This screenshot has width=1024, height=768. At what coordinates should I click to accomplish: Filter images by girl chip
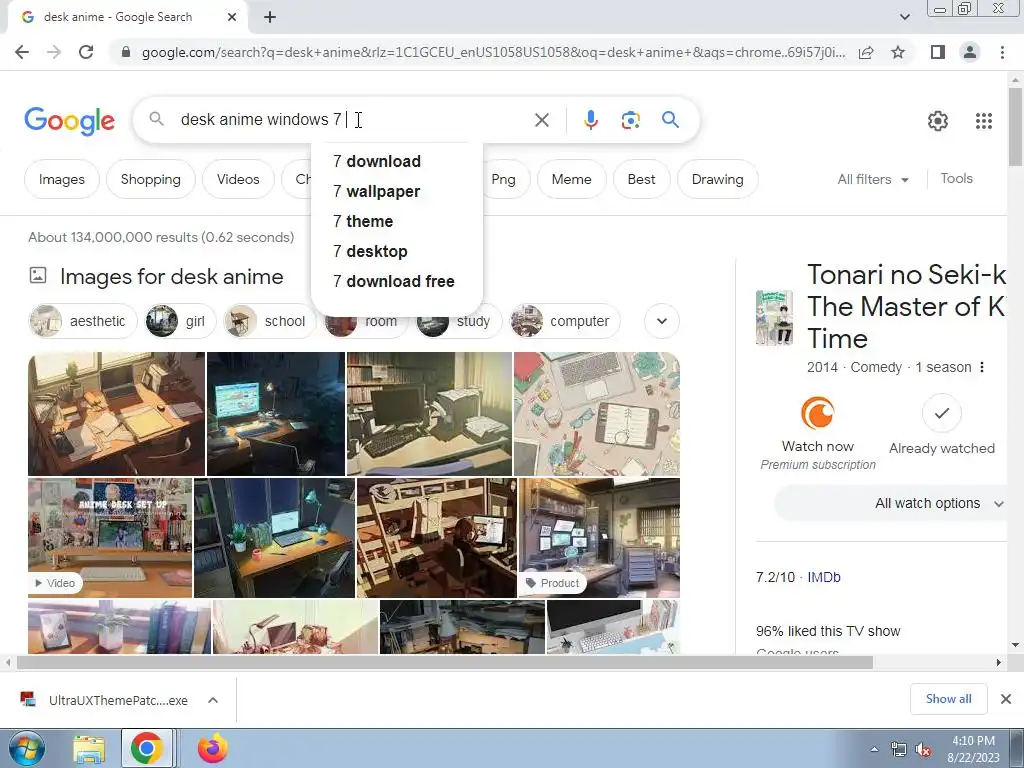coord(180,321)
